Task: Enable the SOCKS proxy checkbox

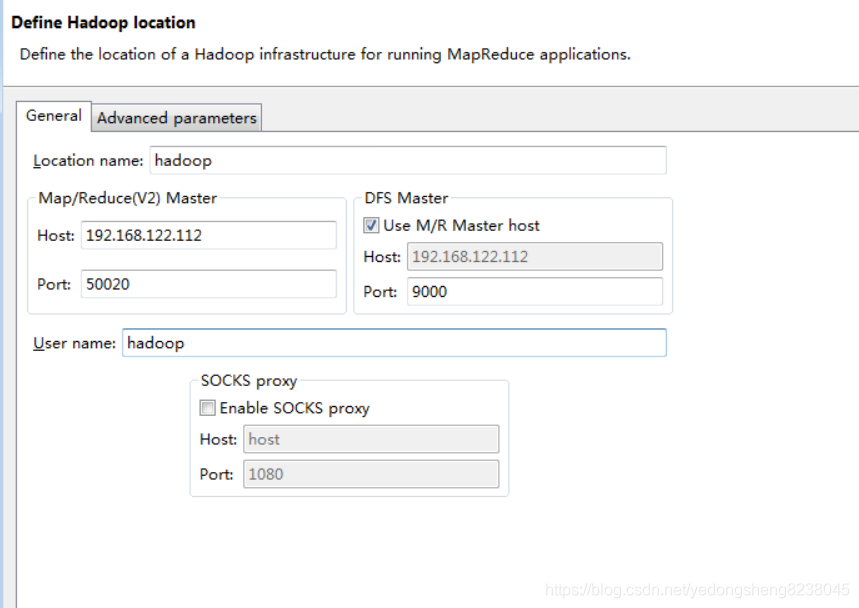Action: pyautogui.click(x=207, y=408)
